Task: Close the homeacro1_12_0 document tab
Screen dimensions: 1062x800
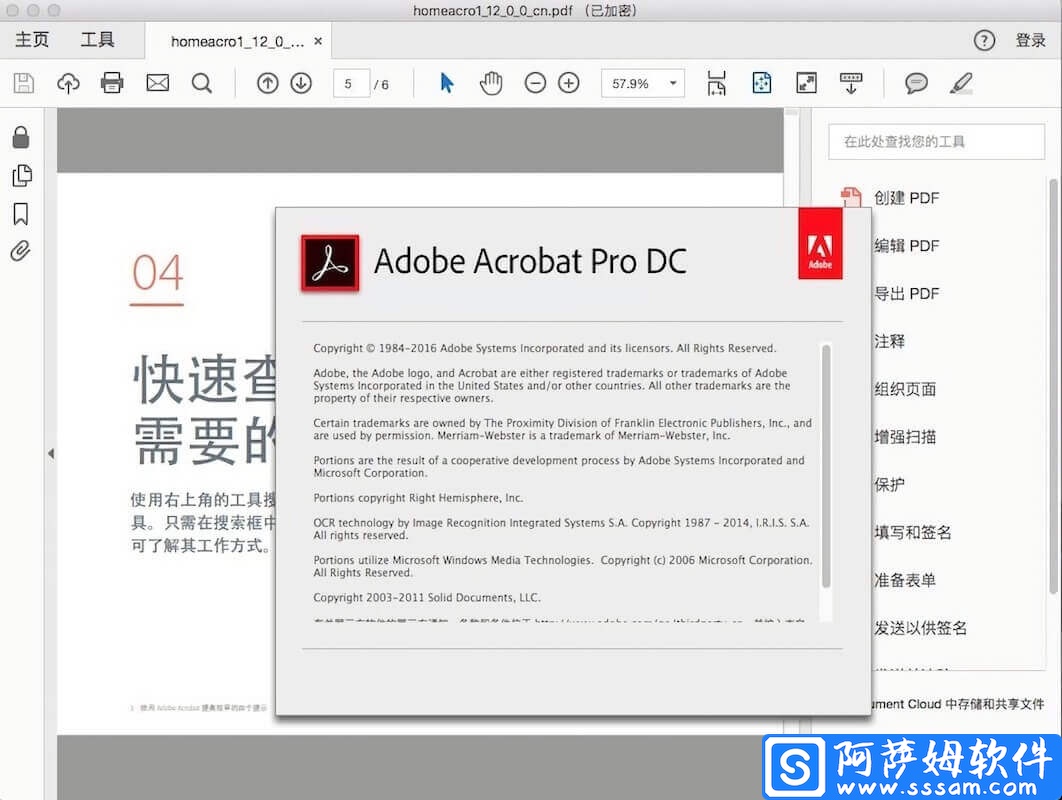Action: point(318,41)
